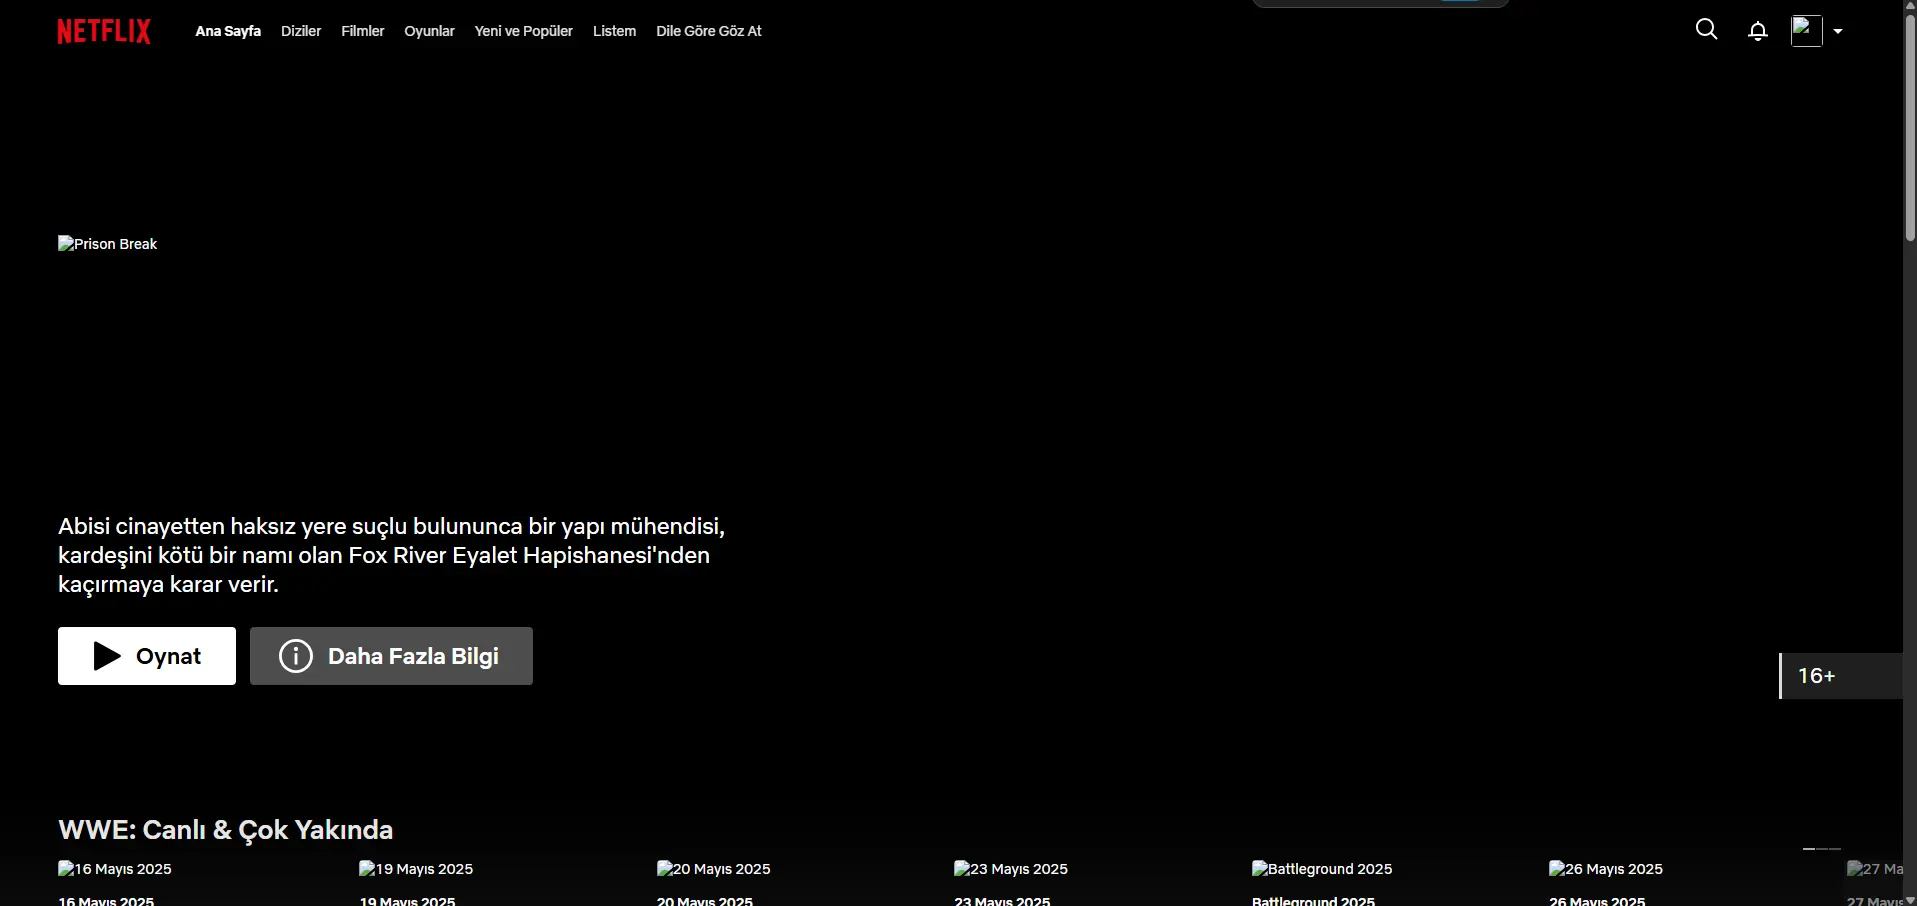Expand the profile dropdown arrow

(1838, 31)
